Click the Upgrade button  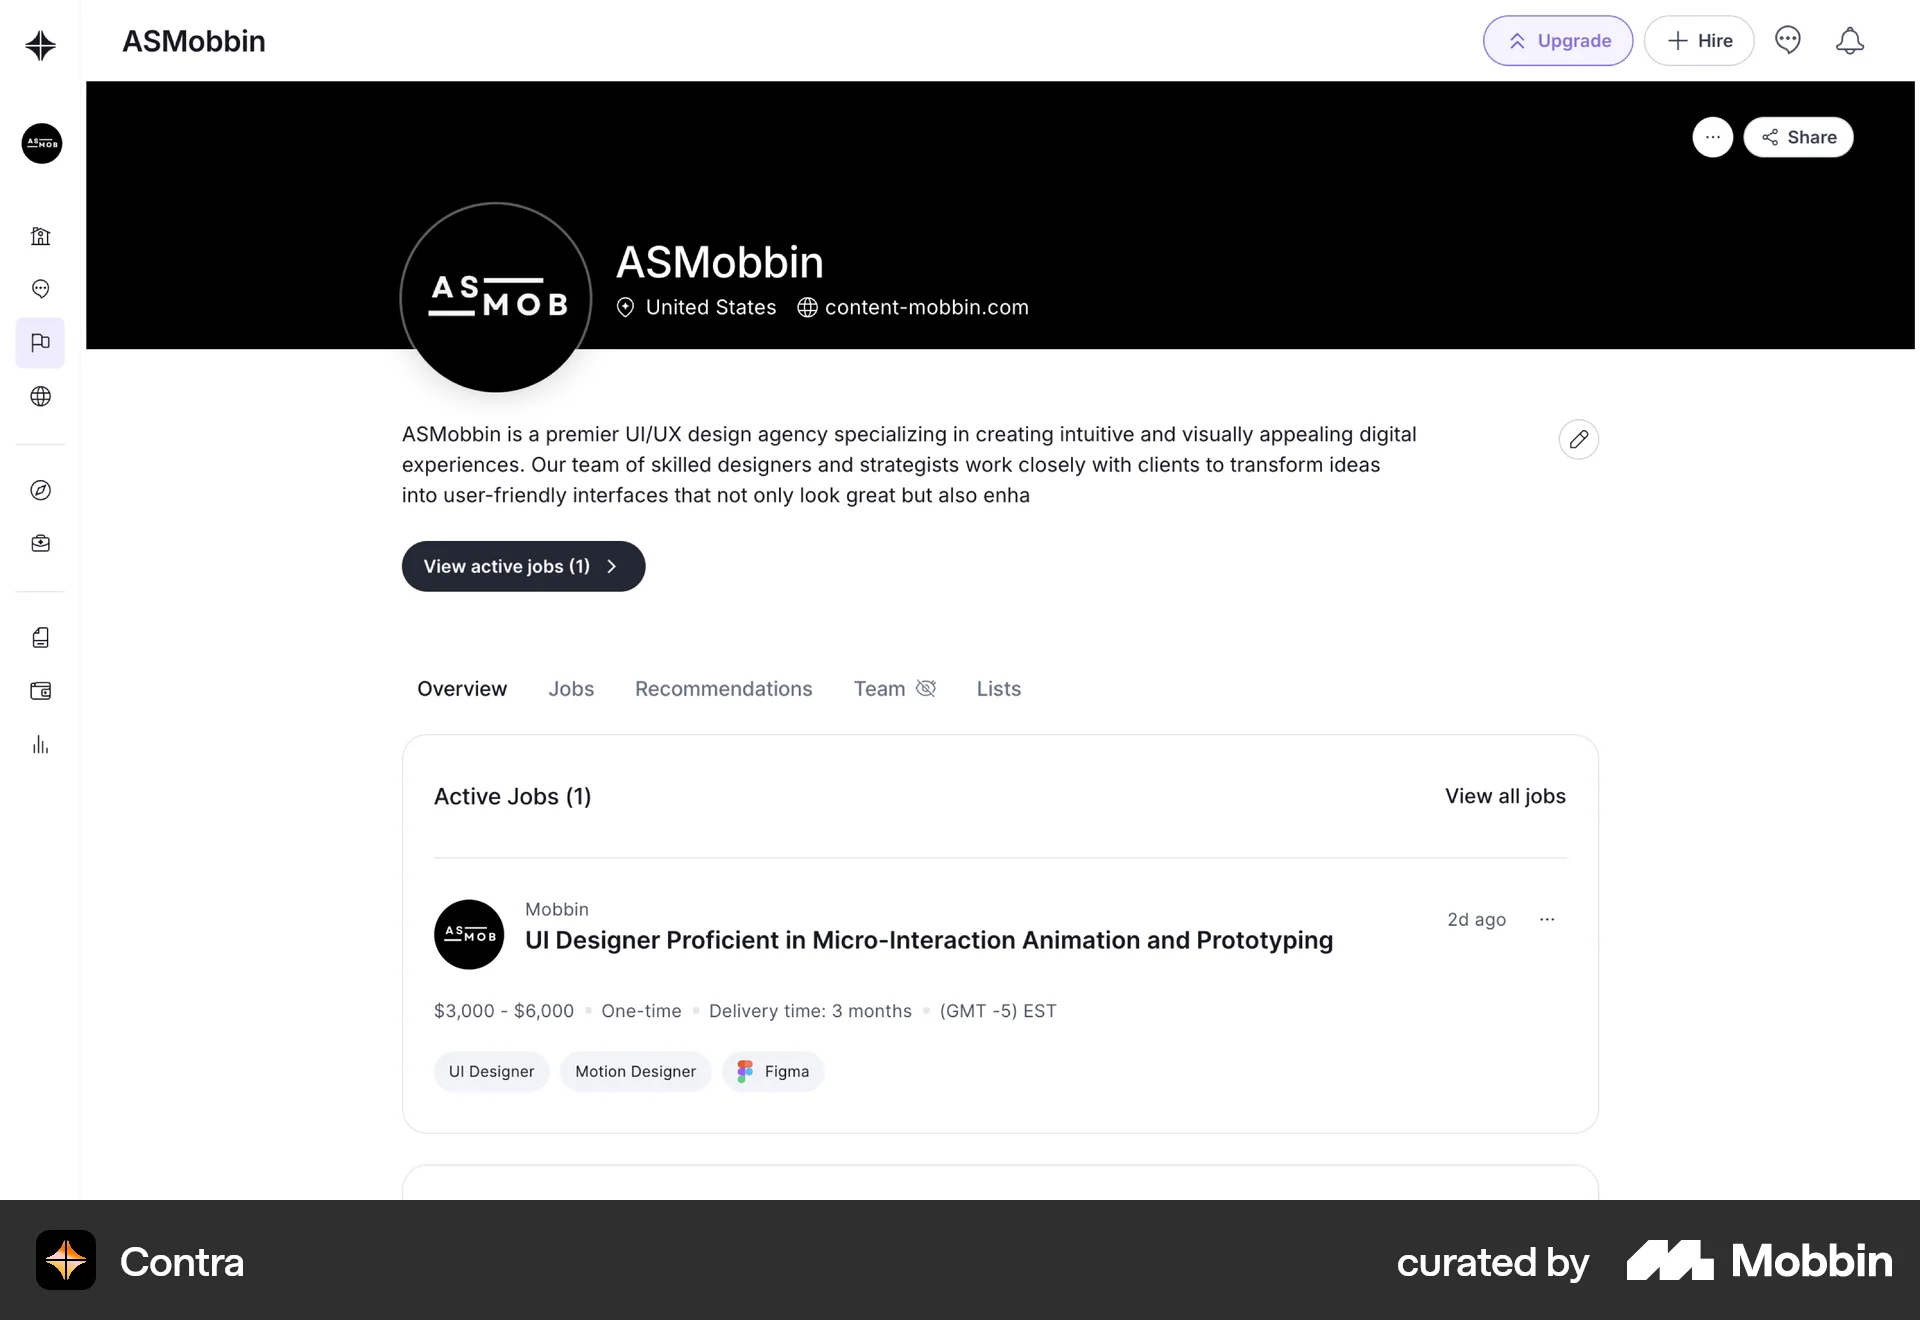click(x=1557, y=41)
